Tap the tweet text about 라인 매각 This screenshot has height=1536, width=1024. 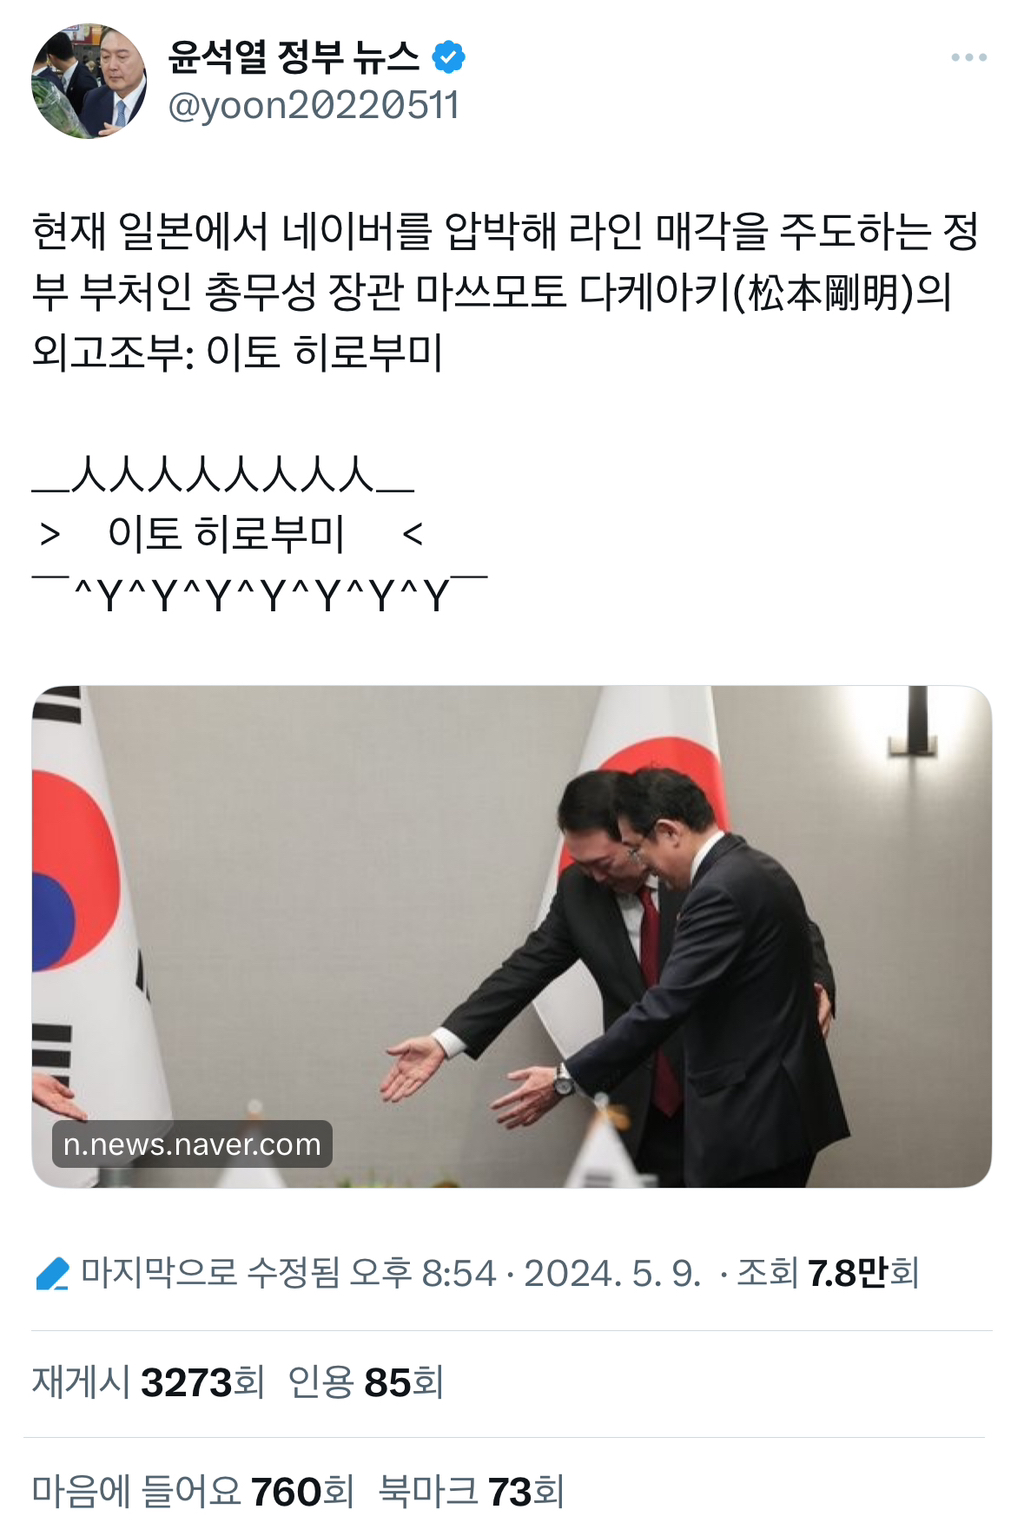505,291
